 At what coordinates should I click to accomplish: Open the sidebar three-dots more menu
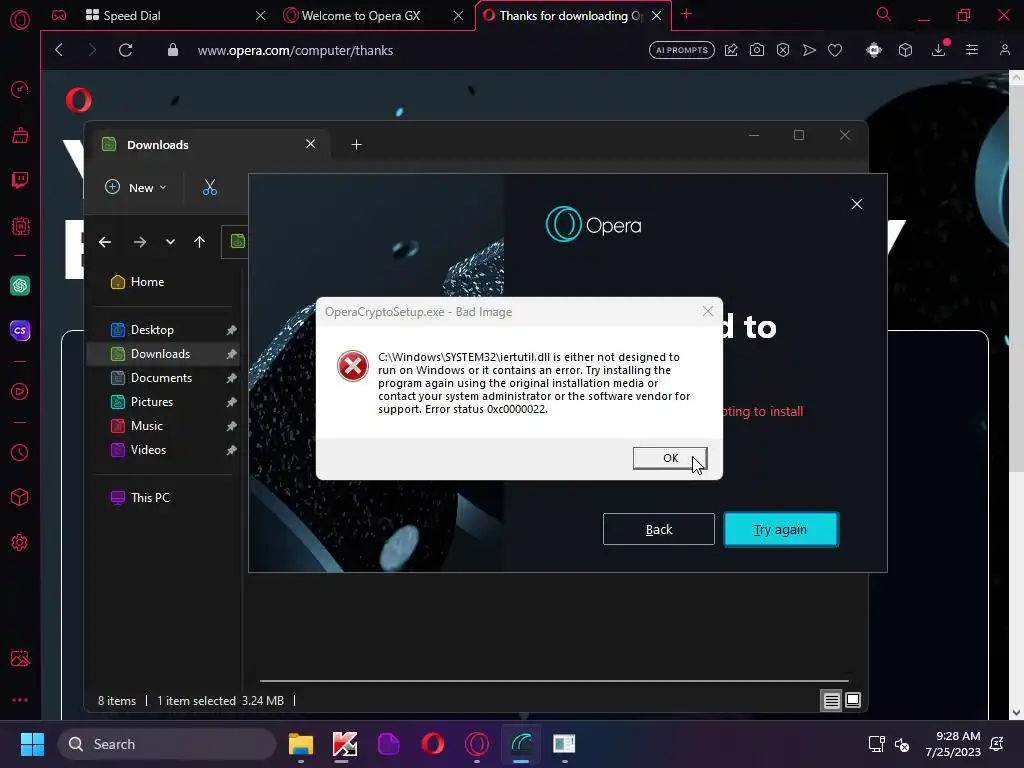point(20,699)
